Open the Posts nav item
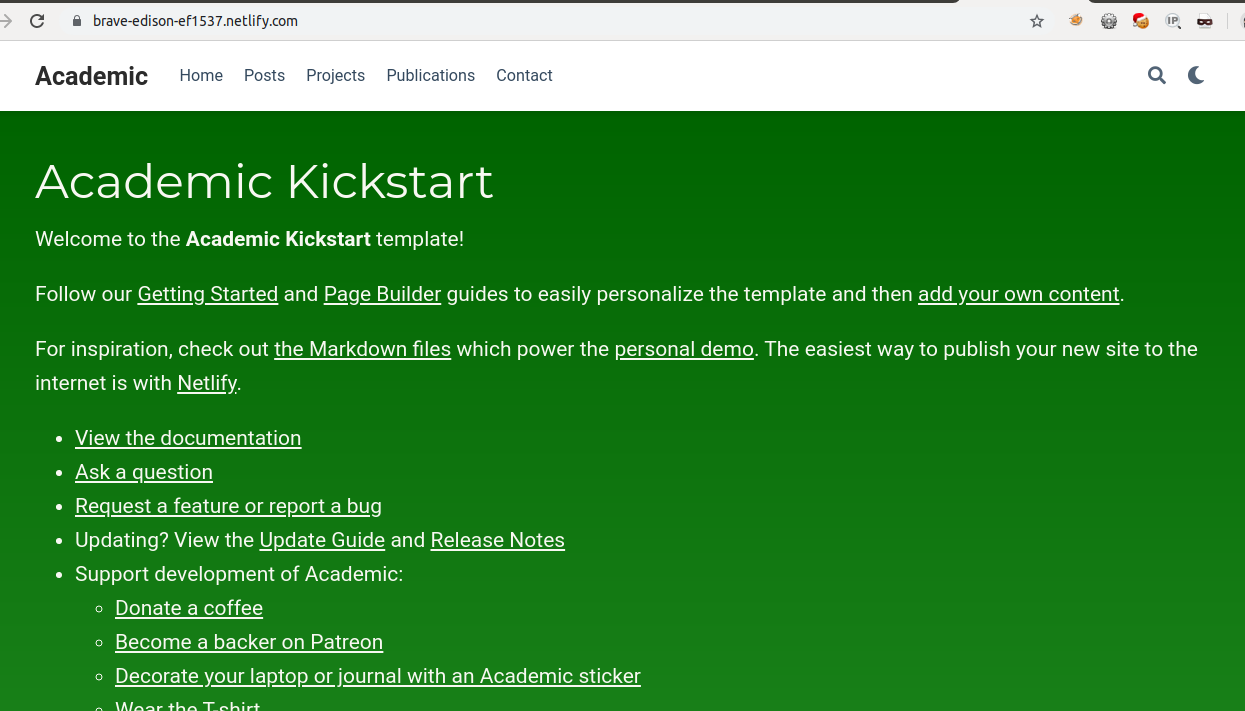The height and width of the screenshot is (711, 1245). click(264, 76)
